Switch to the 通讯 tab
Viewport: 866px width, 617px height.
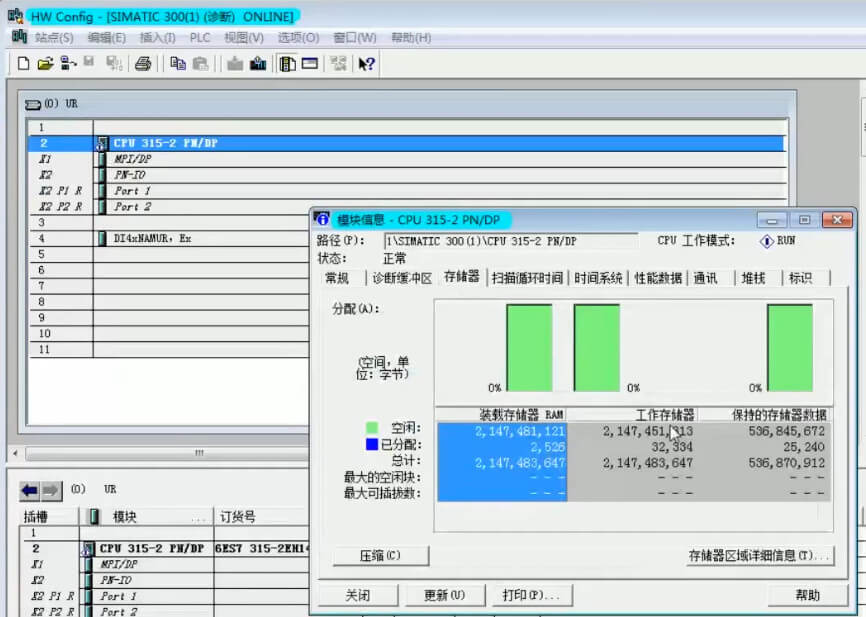point(705,278)
